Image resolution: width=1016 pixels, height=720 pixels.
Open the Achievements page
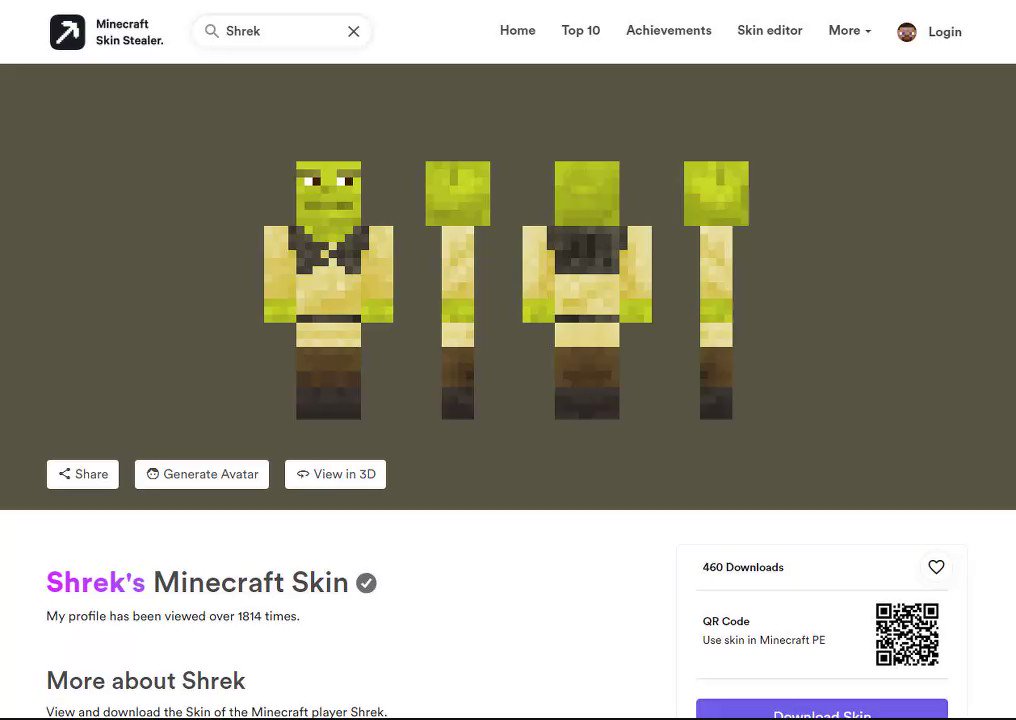(x=669, y=30)
